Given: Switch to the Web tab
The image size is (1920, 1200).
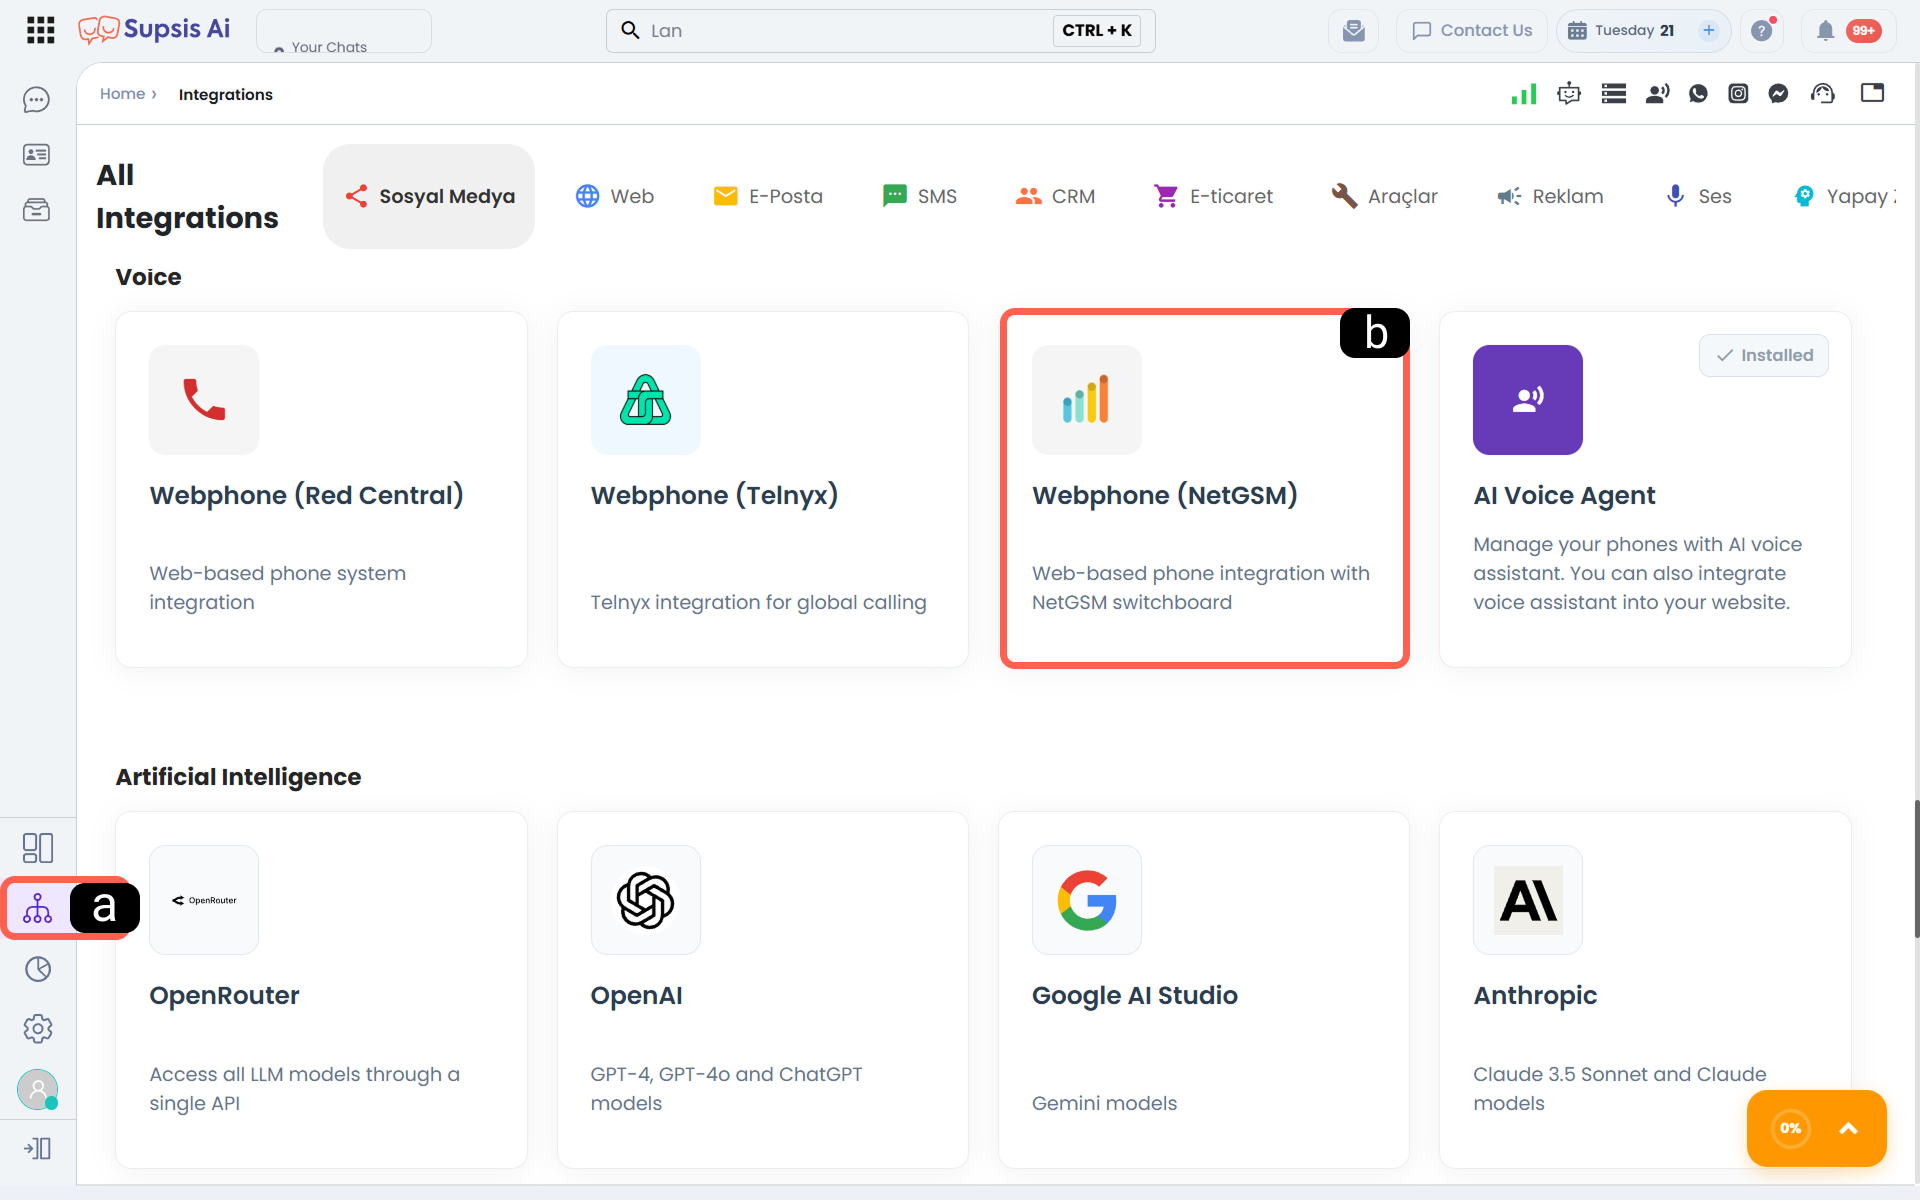Looking at the screenshot, I should (615, 196).
